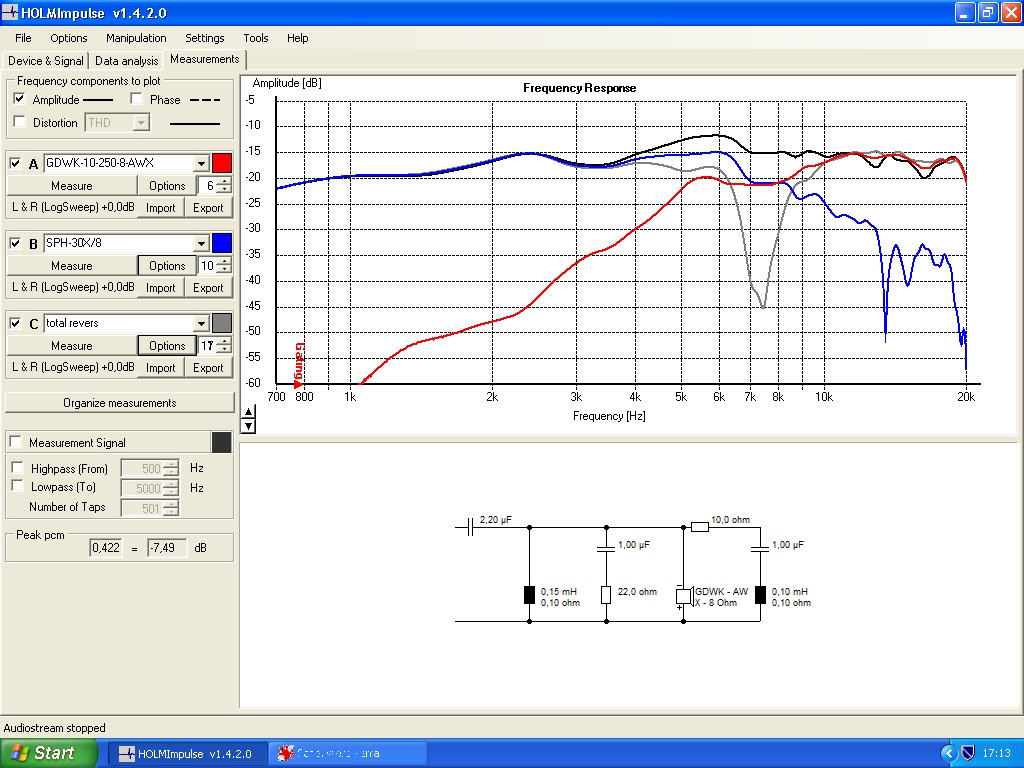
Task: Click the Number of Taps spinner arrows
Action: coord(171,507)
